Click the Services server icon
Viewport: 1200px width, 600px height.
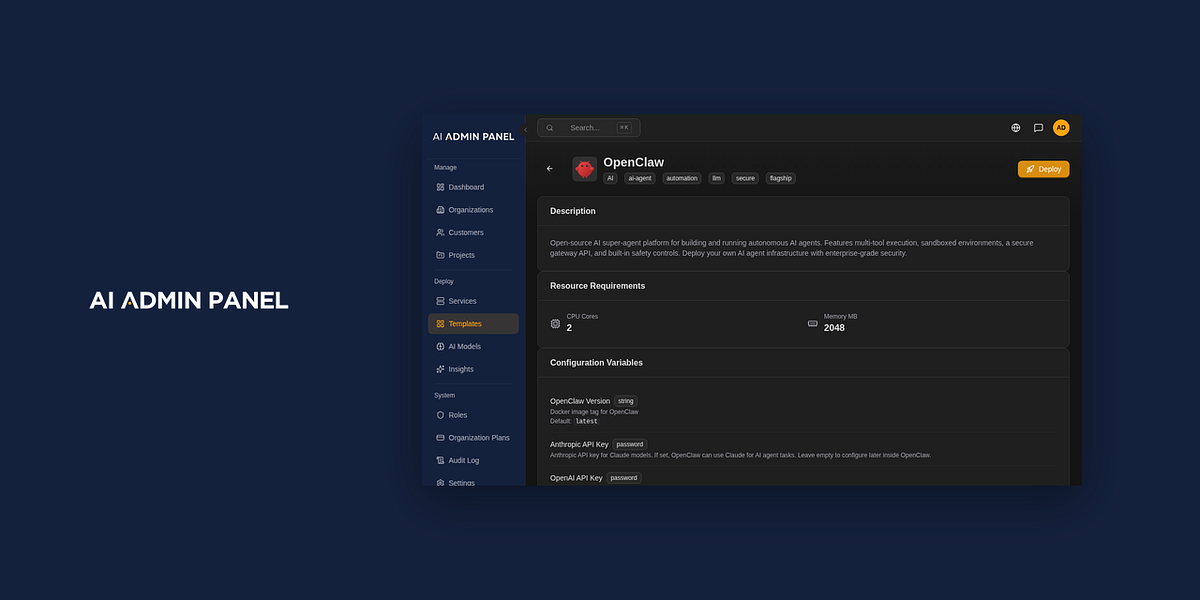[440, 301]
